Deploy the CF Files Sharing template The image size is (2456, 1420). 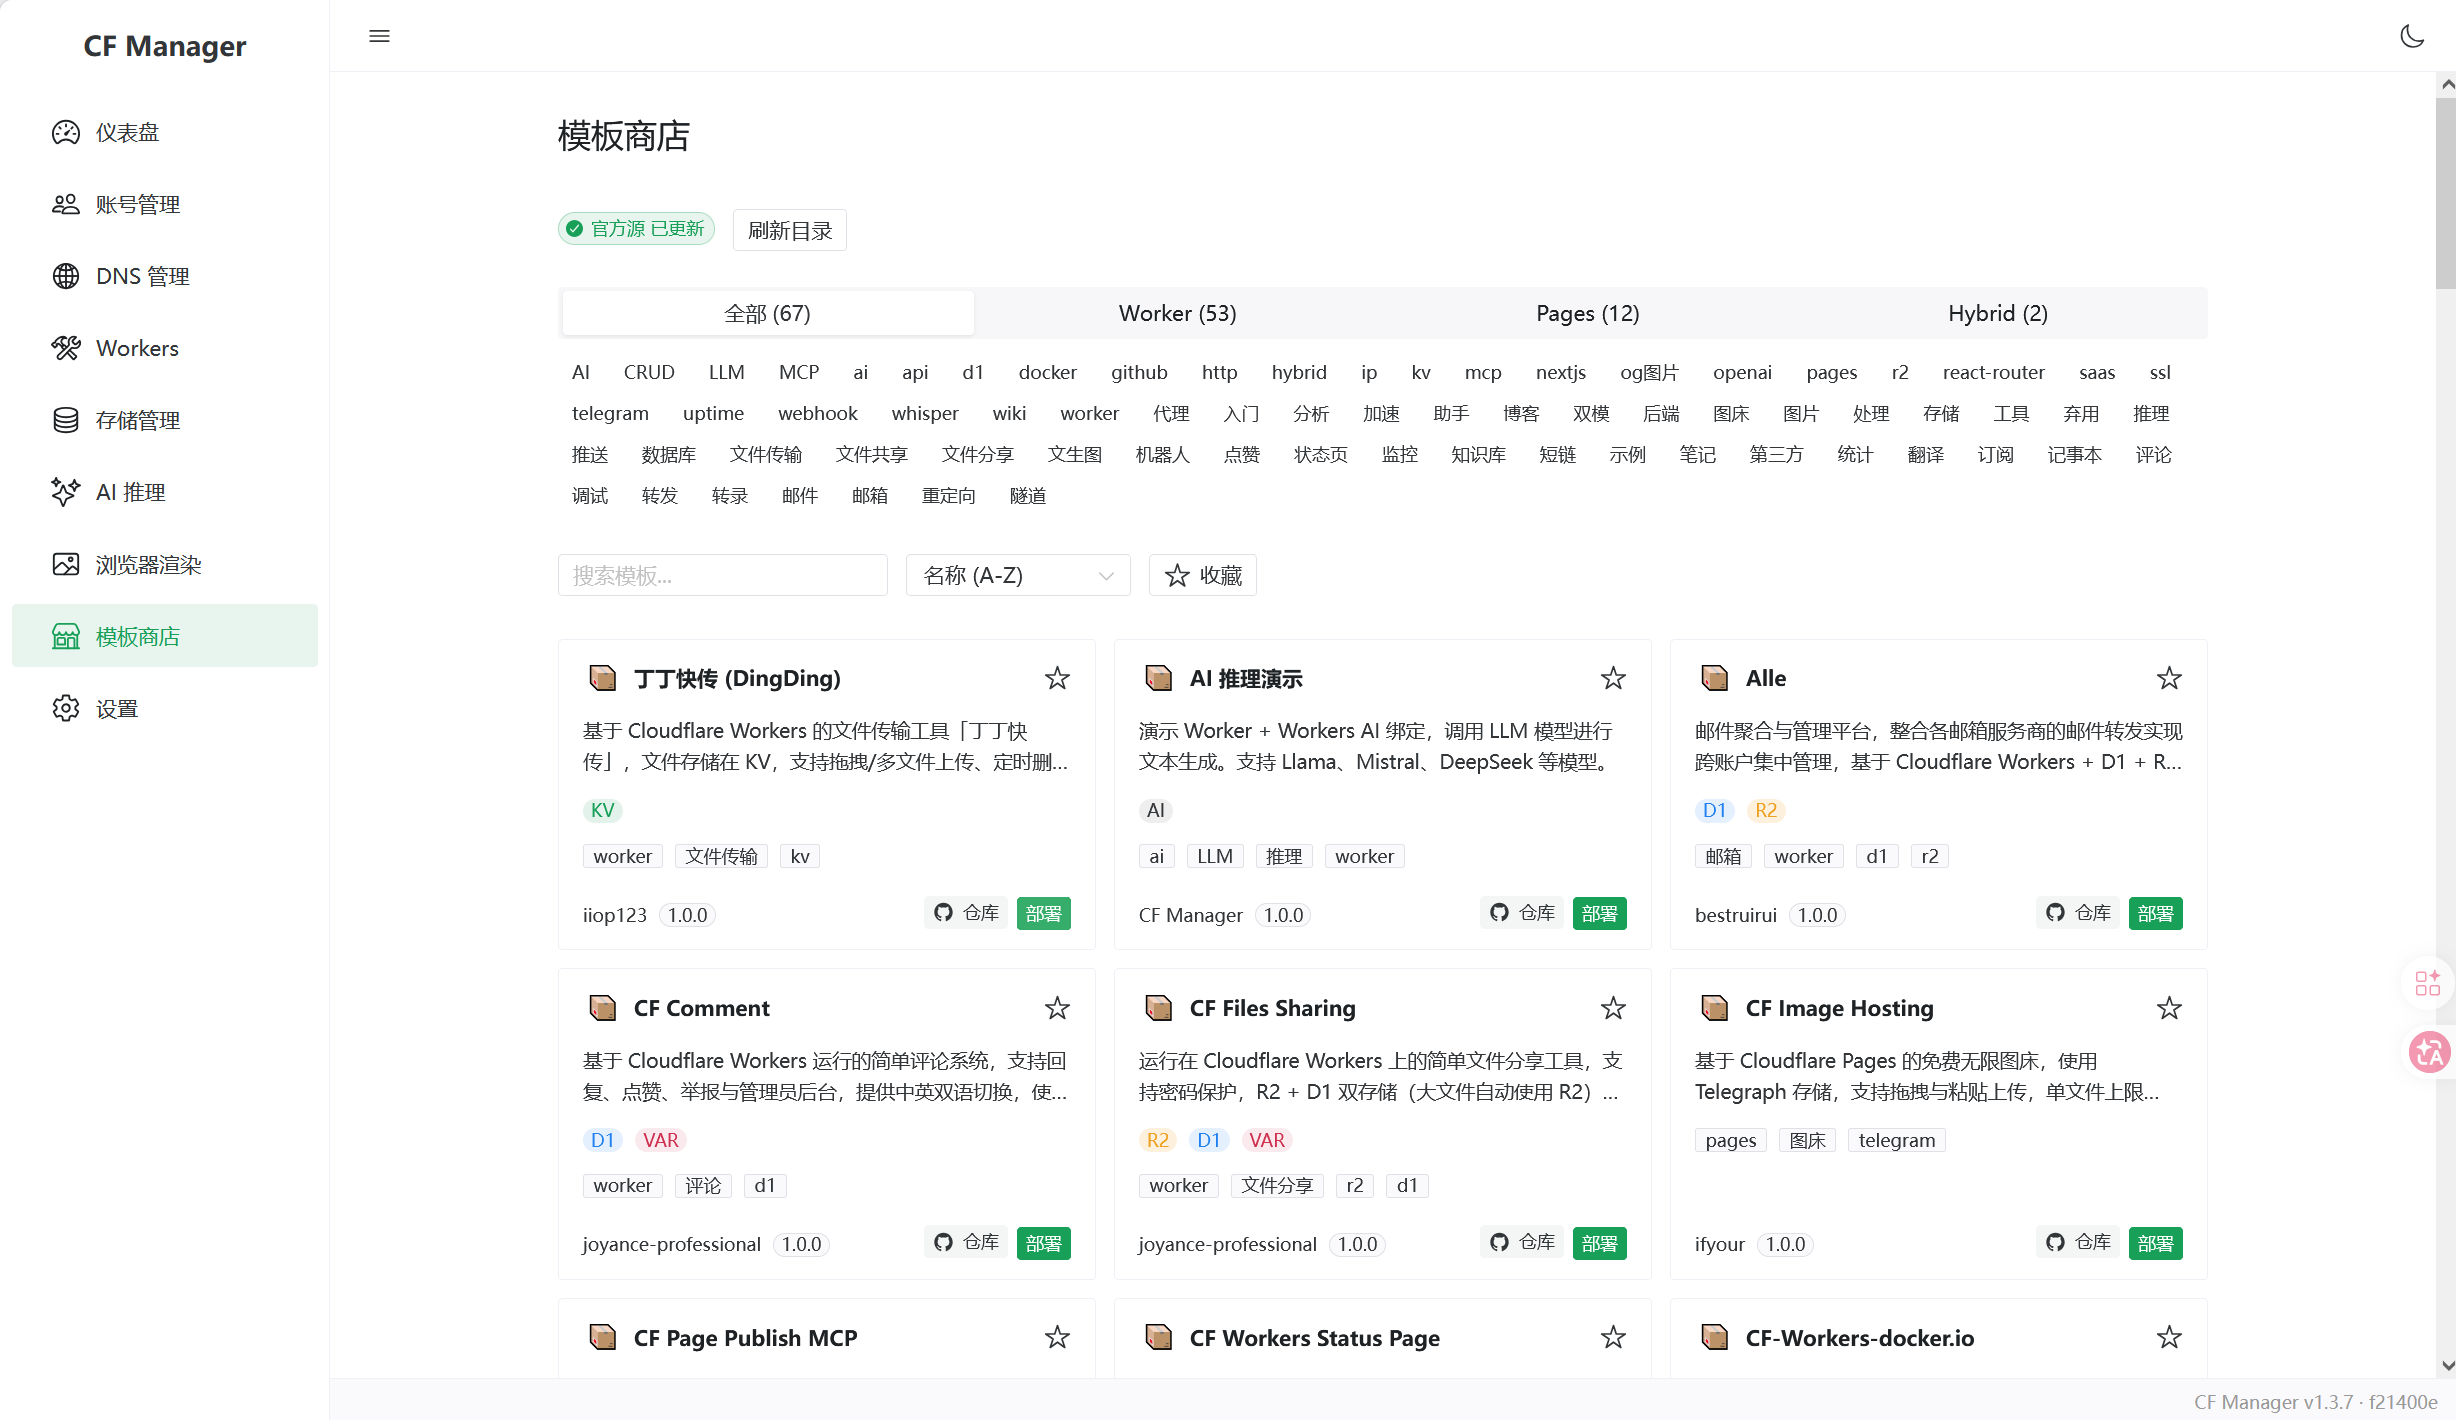coord(1600,1243)
